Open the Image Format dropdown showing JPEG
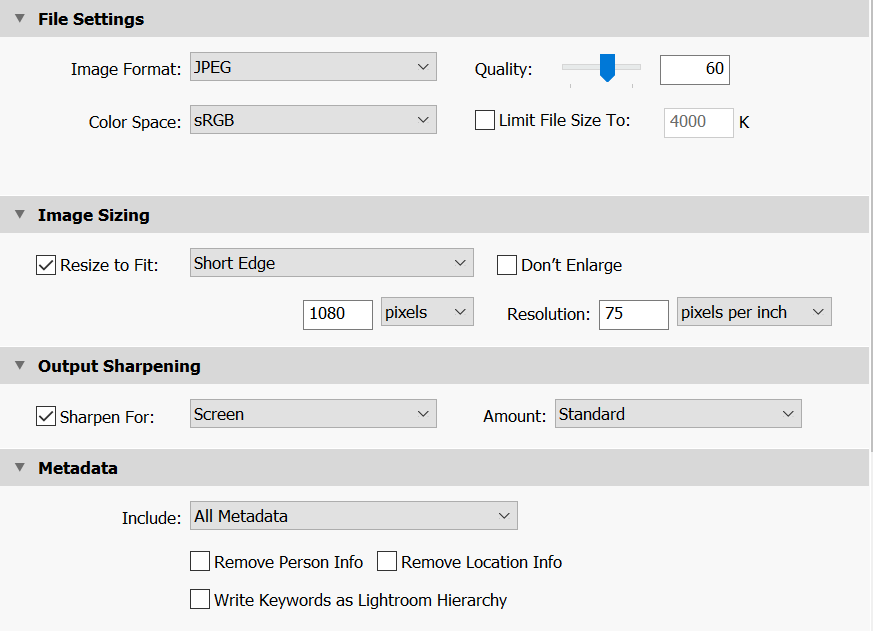This screenshot has width=873, height=631. tap(313, 66)
